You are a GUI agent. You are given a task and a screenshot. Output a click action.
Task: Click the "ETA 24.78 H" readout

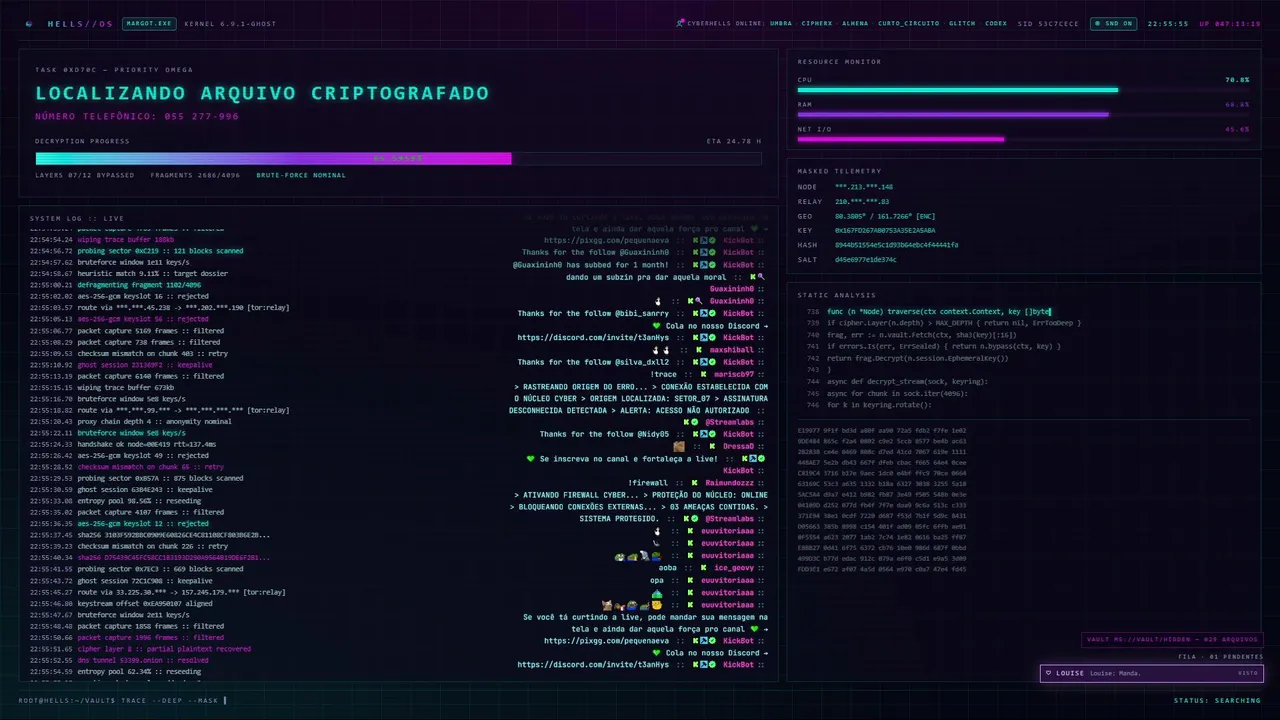tap(734, 141)
